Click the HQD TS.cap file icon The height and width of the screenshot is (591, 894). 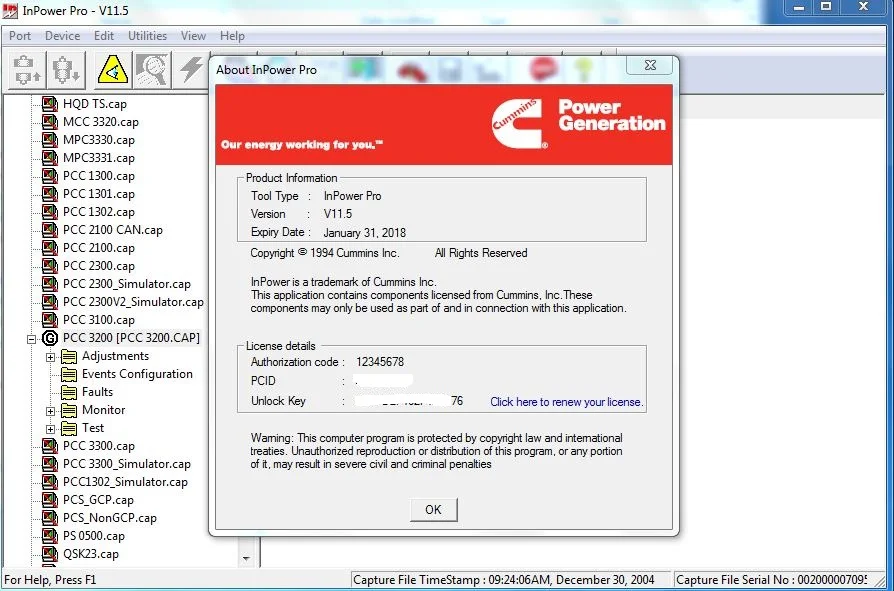pos(50,104)
